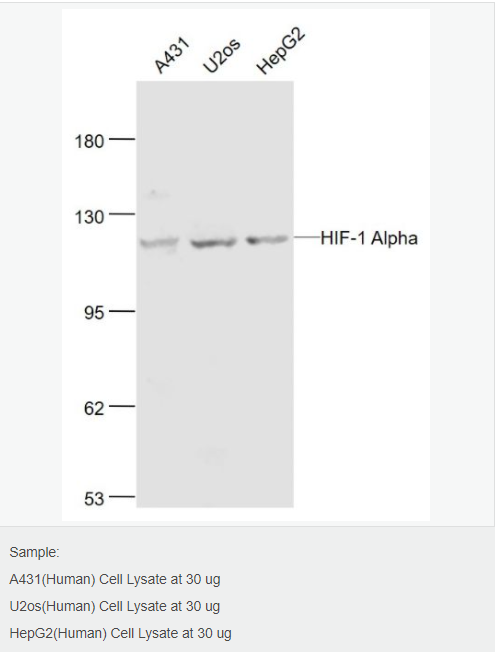
Task: Click the U2os lane label
Action: 222,55
